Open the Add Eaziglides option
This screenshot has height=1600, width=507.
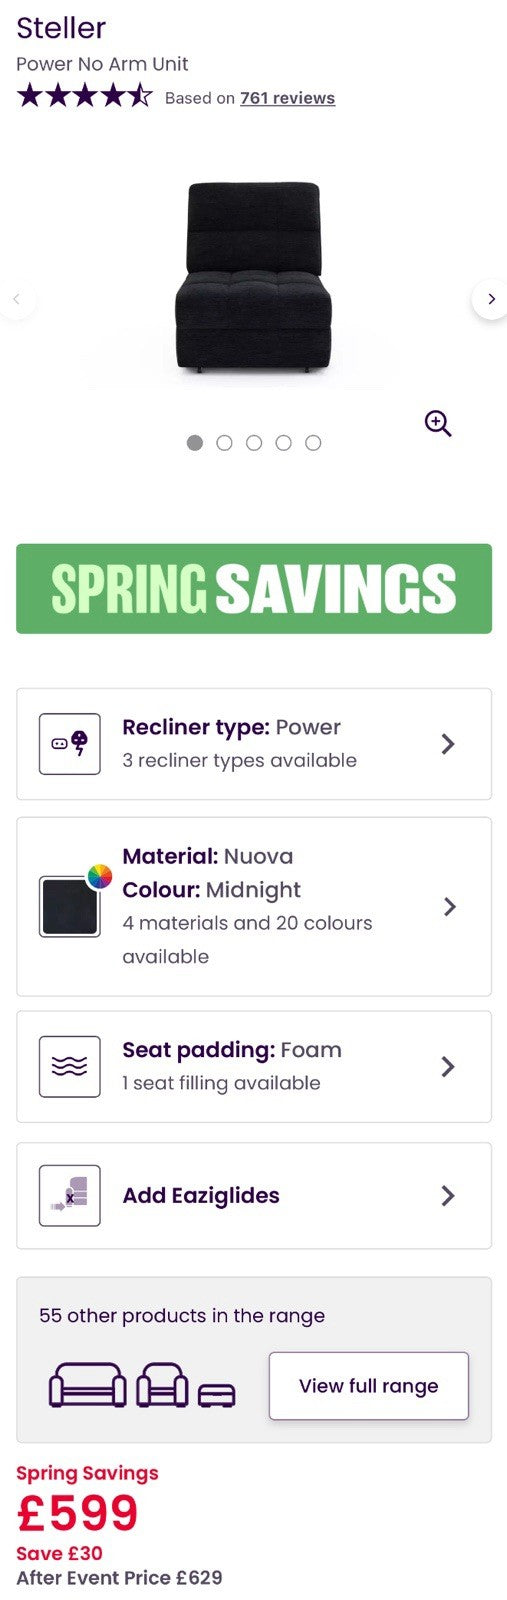click(254, 1196)
